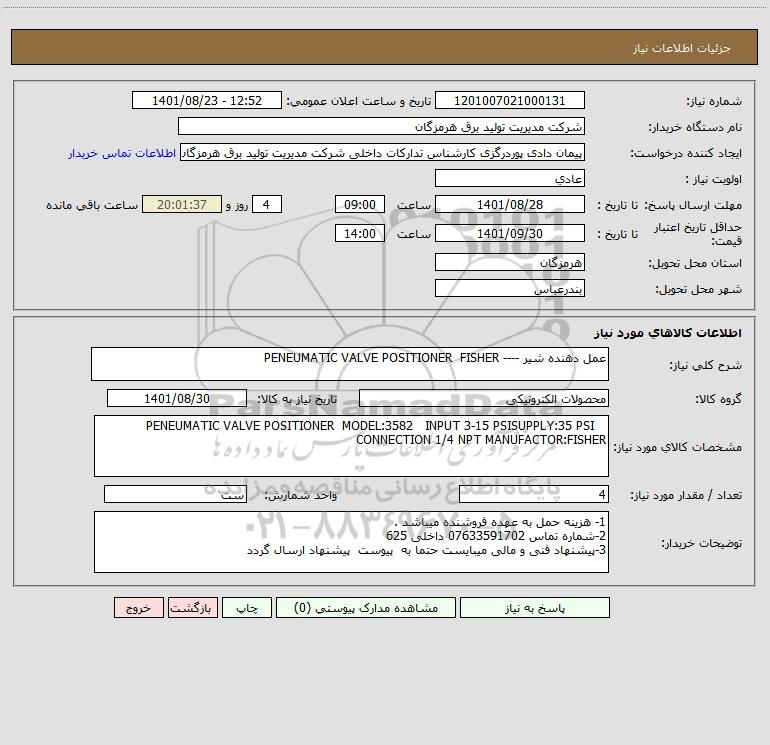Click label مهلت ارسال پاسخ: تا تاریخ
The image size is (770, 745).
[669, 205]
